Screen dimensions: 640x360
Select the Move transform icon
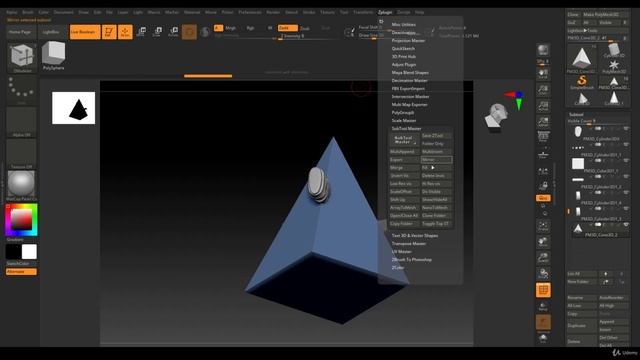coord(141,32)
